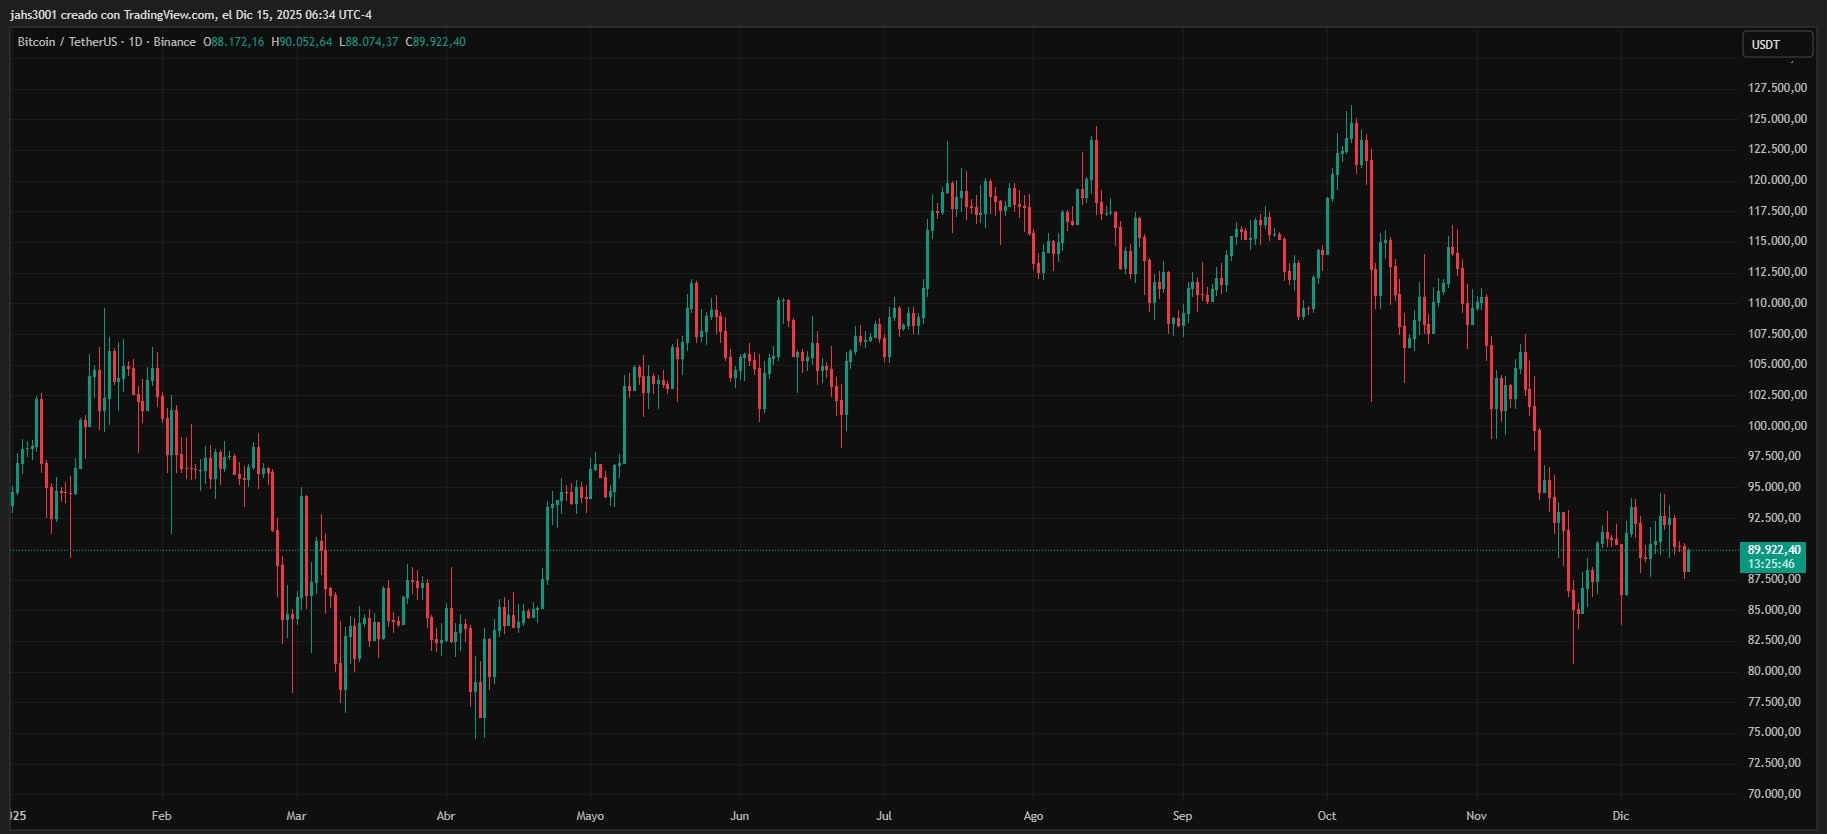Open the USDT currency selector
Image resolution: width=1828 pixels, height=834 pixels.
click(1776, 44)
